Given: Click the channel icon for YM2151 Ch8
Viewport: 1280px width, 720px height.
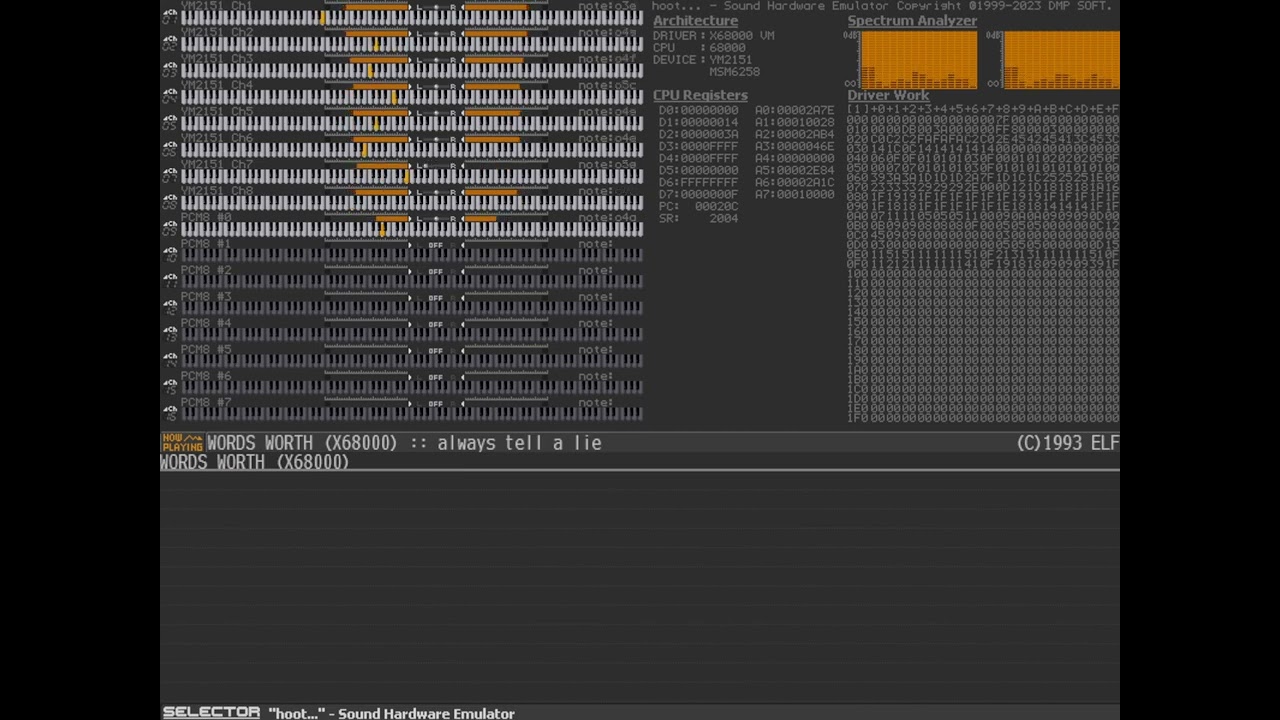Looking at the screenshot, I should [x=170, y=201].
